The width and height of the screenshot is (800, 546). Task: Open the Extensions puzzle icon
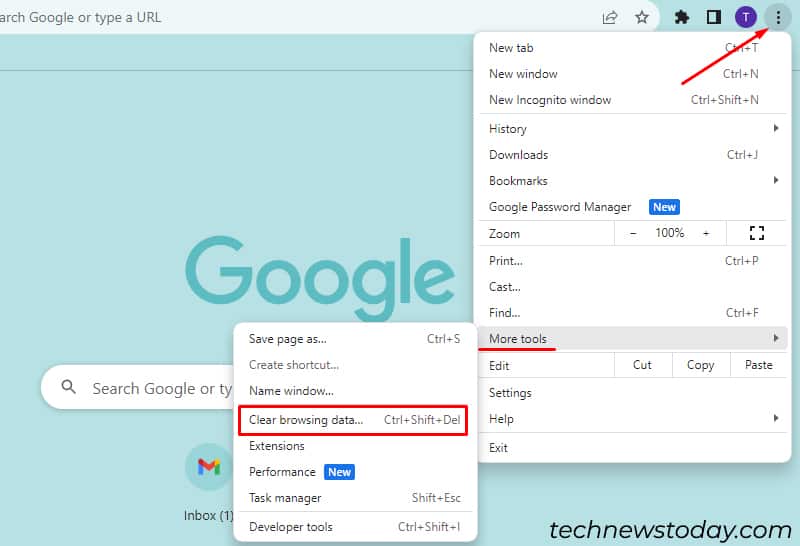click(682, 18)
